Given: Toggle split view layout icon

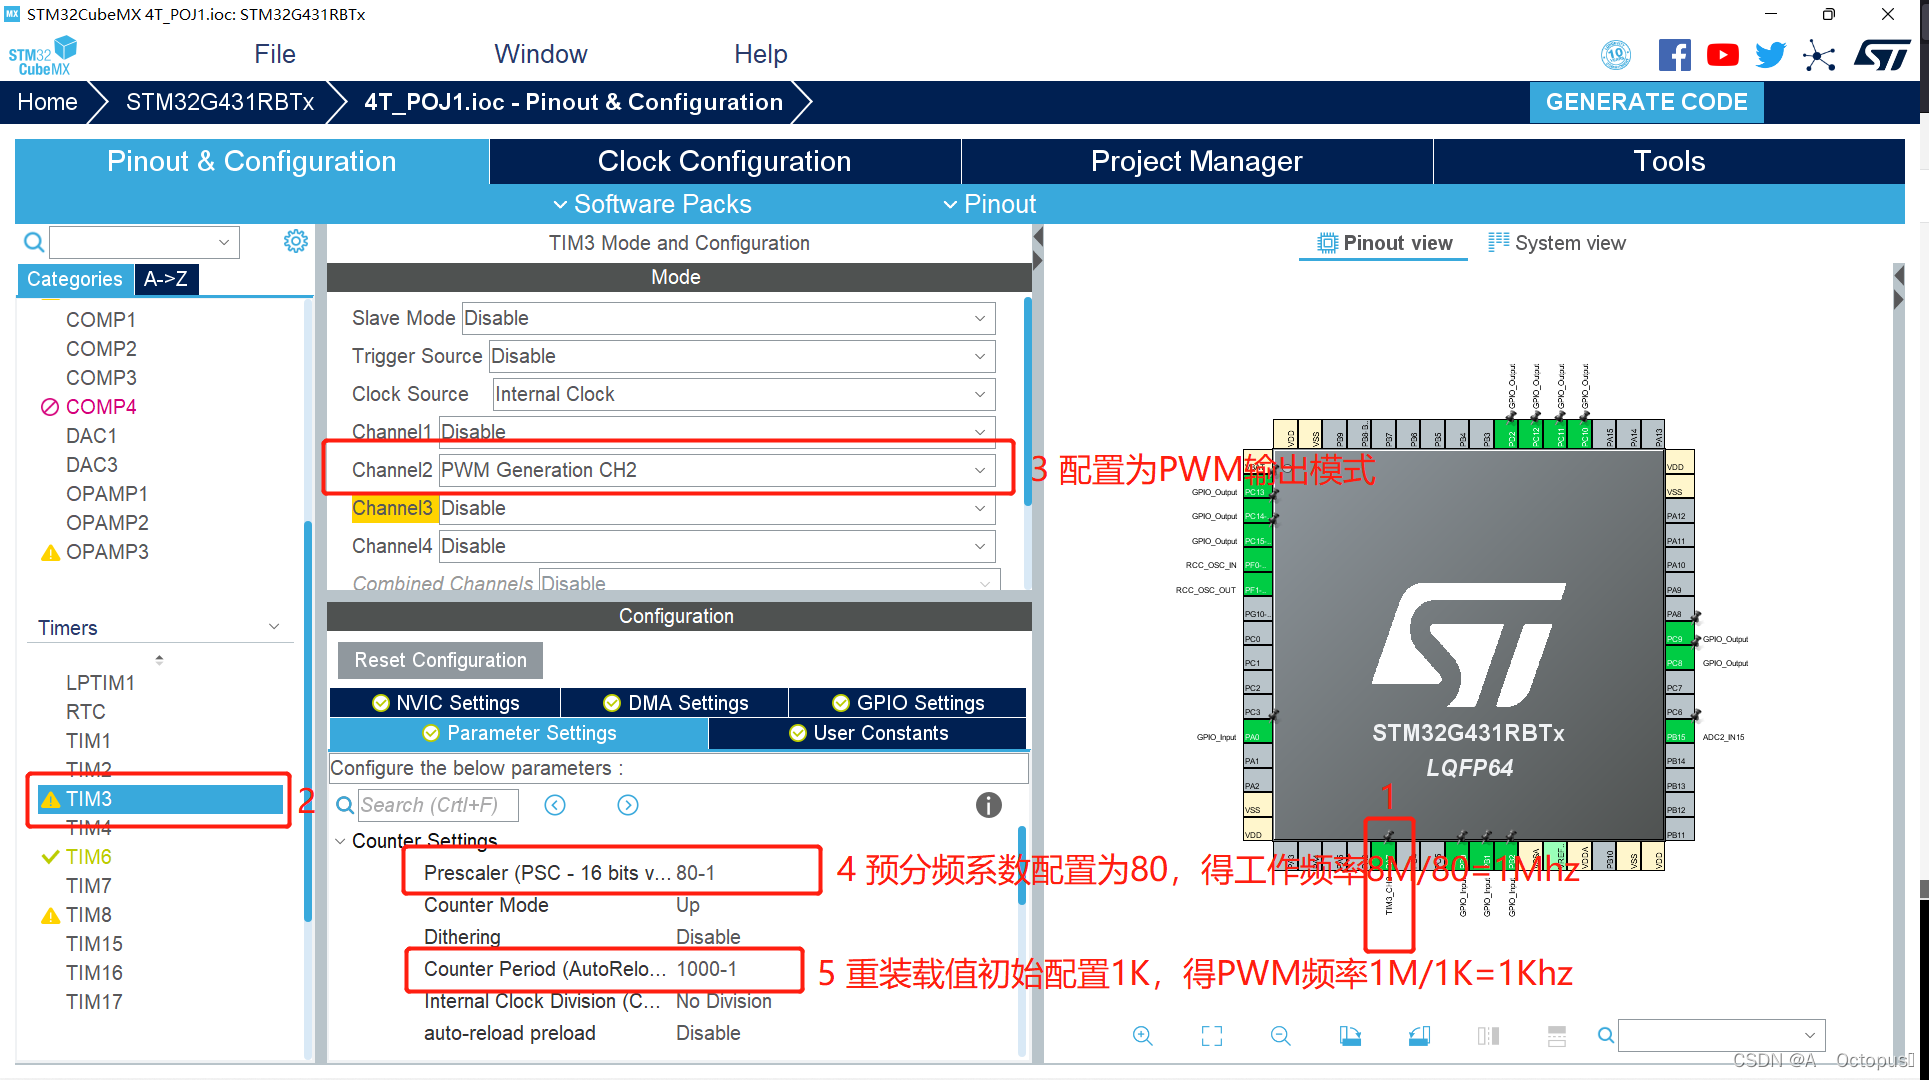Looking at the screenshot, I should point(1488,1036).
